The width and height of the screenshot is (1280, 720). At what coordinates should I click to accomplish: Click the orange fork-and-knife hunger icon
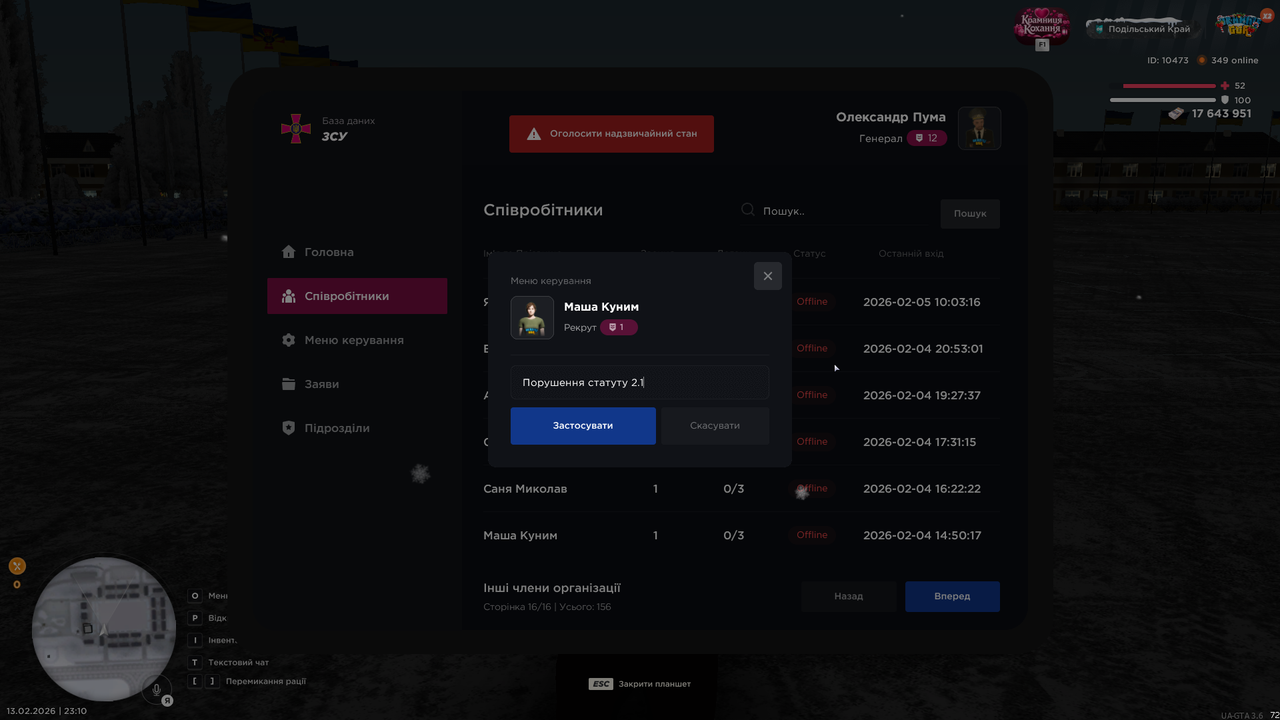point(17,566)
